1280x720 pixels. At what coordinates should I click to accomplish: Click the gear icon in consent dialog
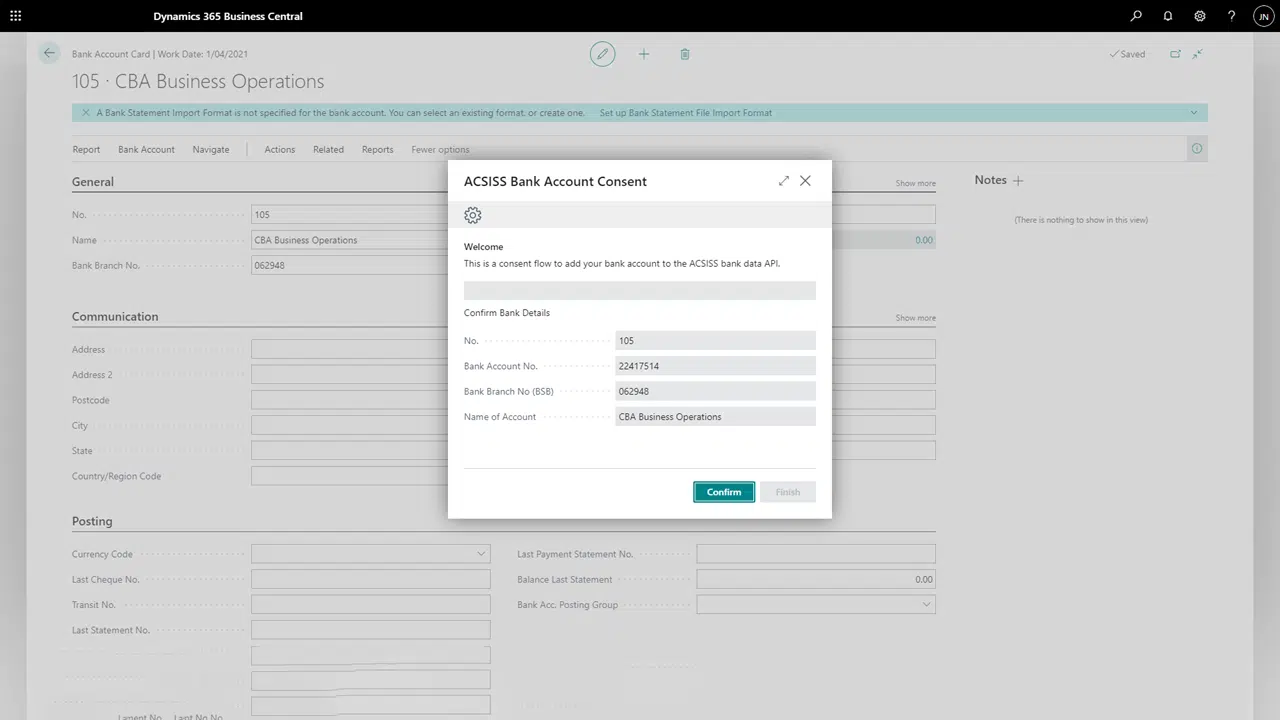(x=473, y=216)
